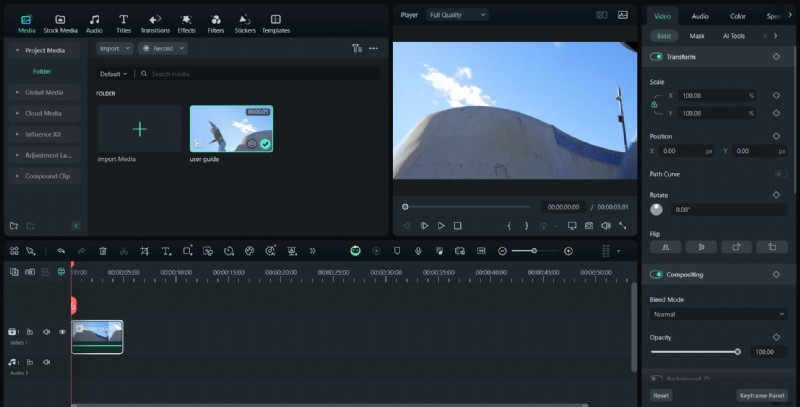Toggle Video 1 track visibility eye

[x=62, y=332]
